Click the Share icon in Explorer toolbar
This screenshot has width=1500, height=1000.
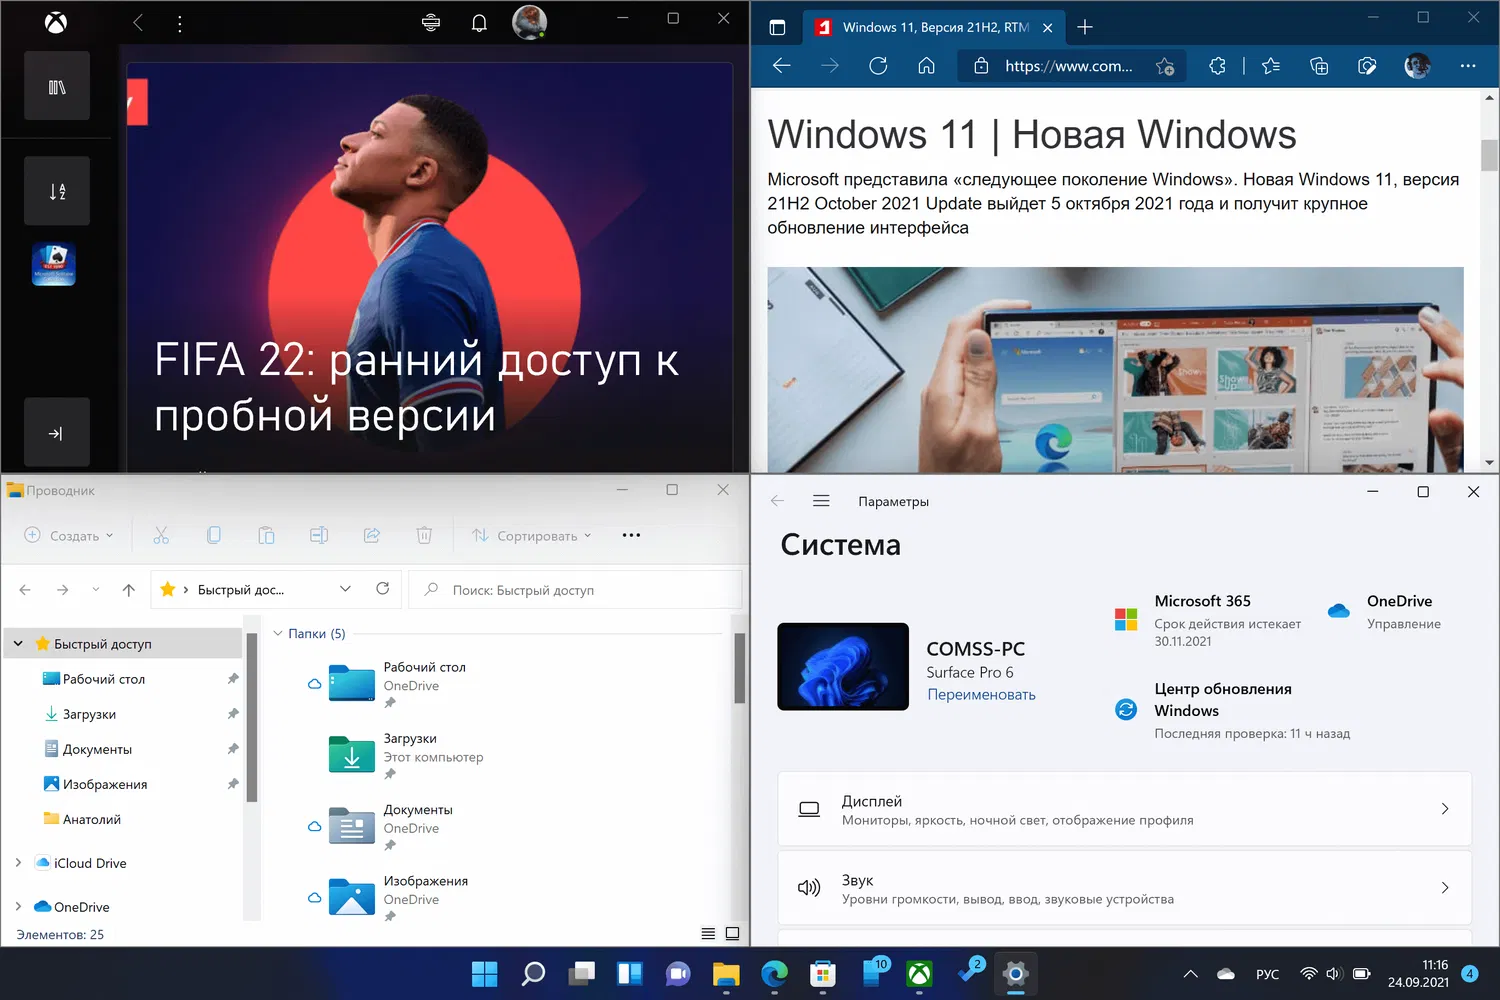(372, 536)
